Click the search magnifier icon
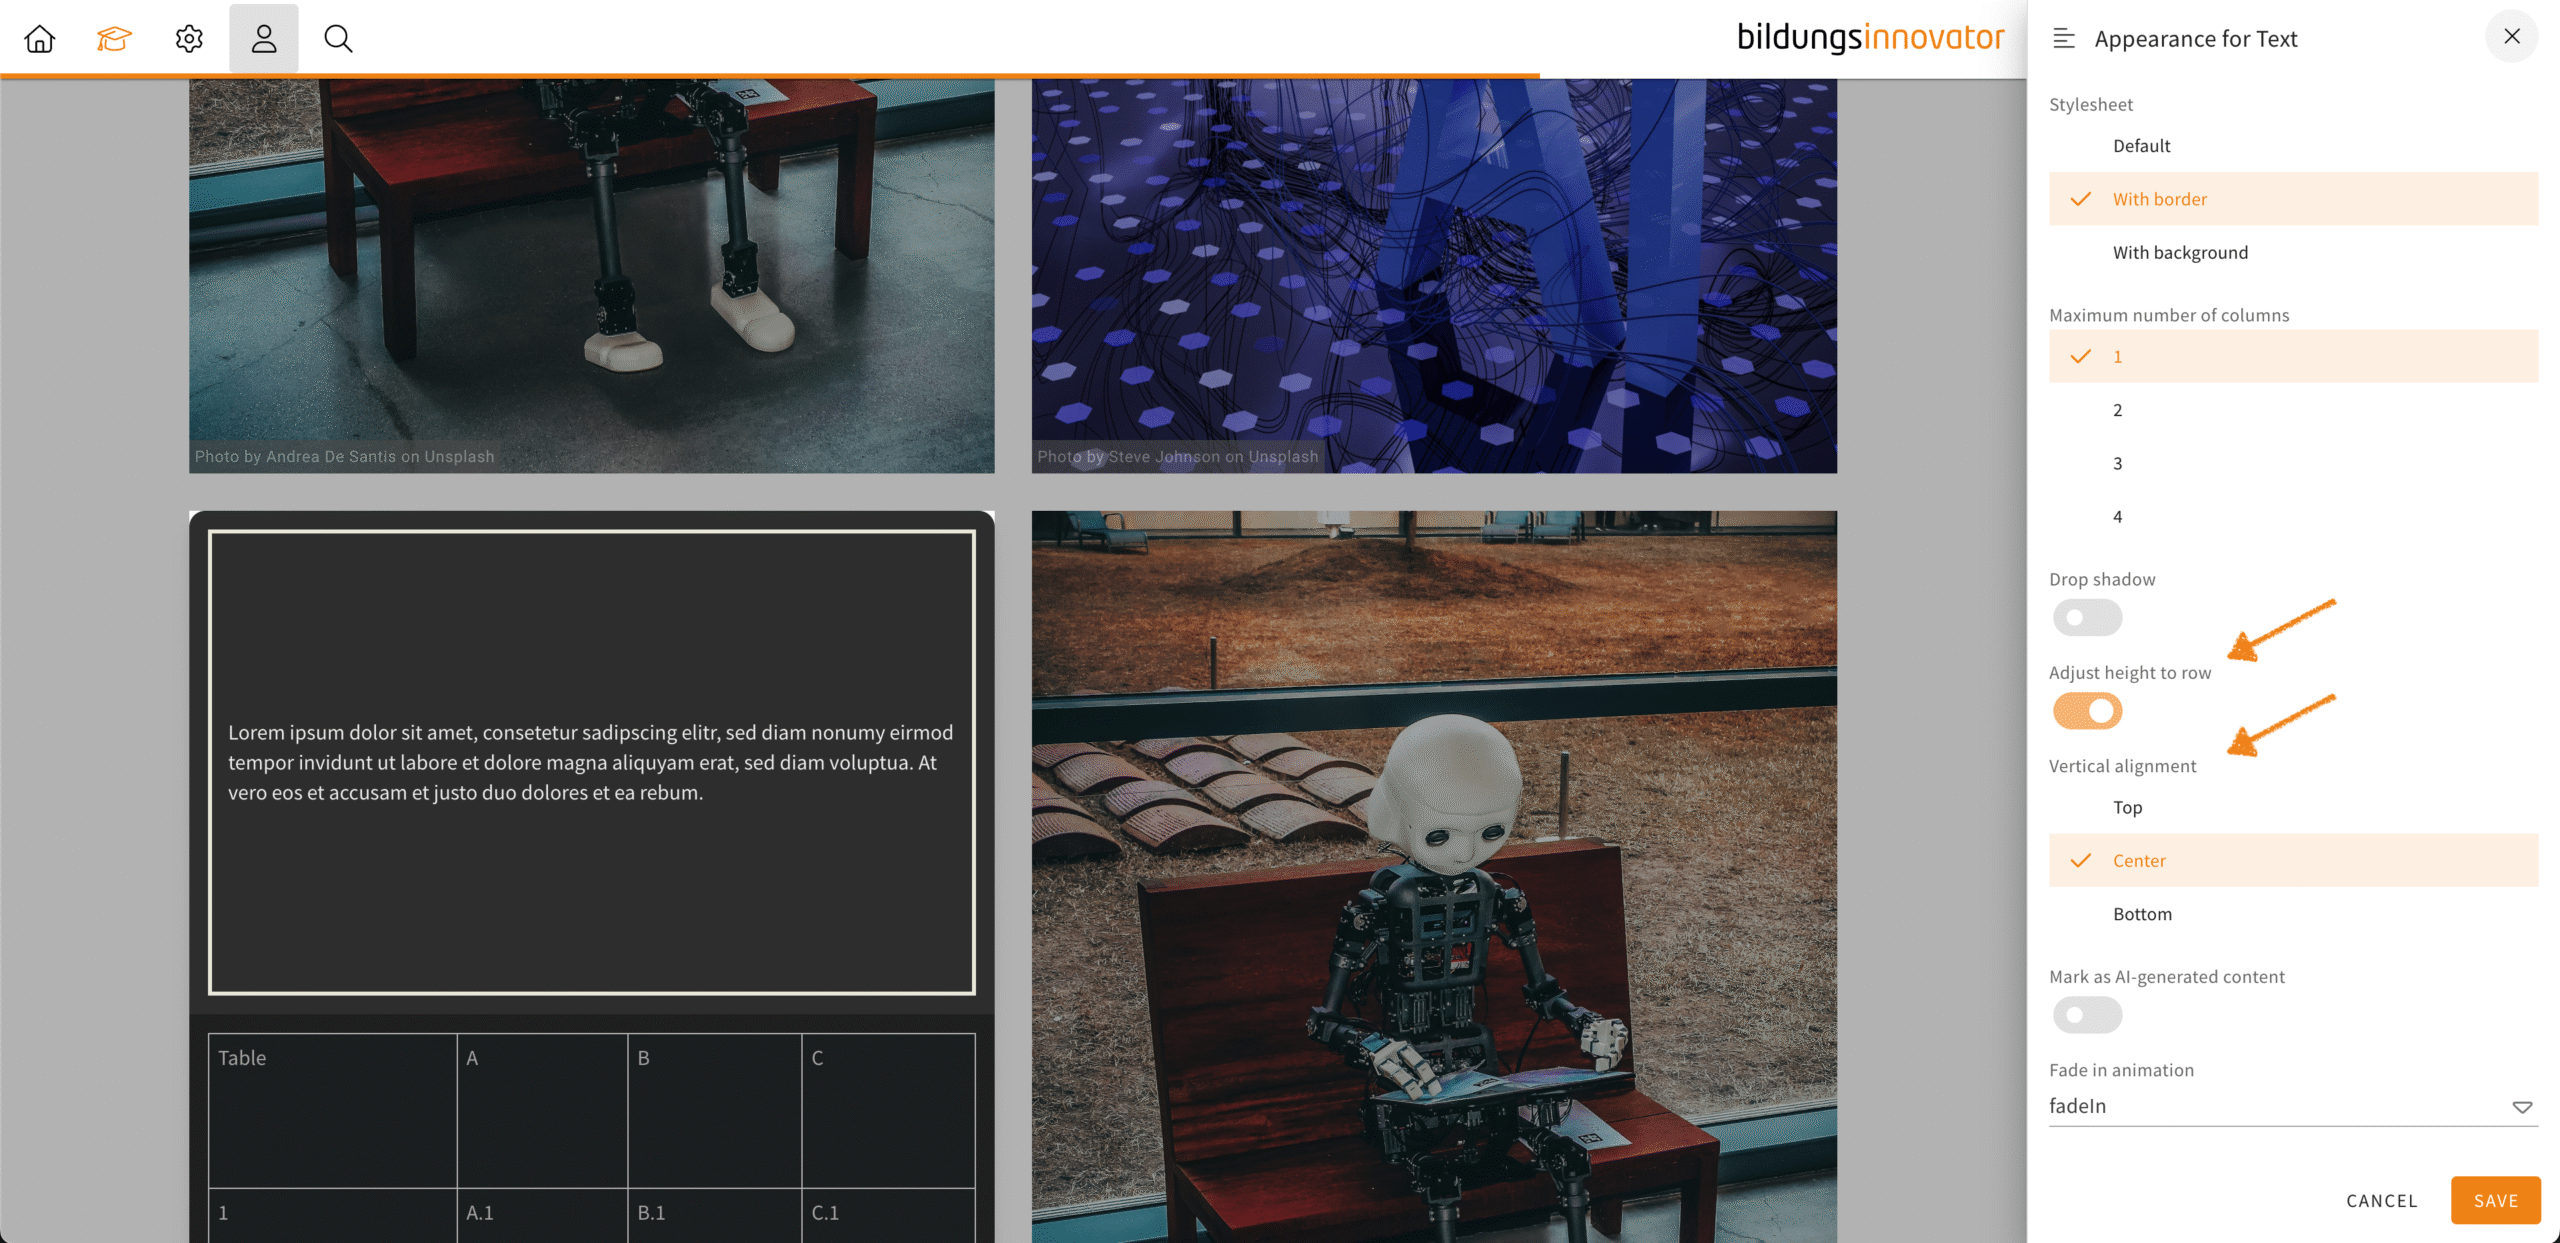 [x=338, y=39]
